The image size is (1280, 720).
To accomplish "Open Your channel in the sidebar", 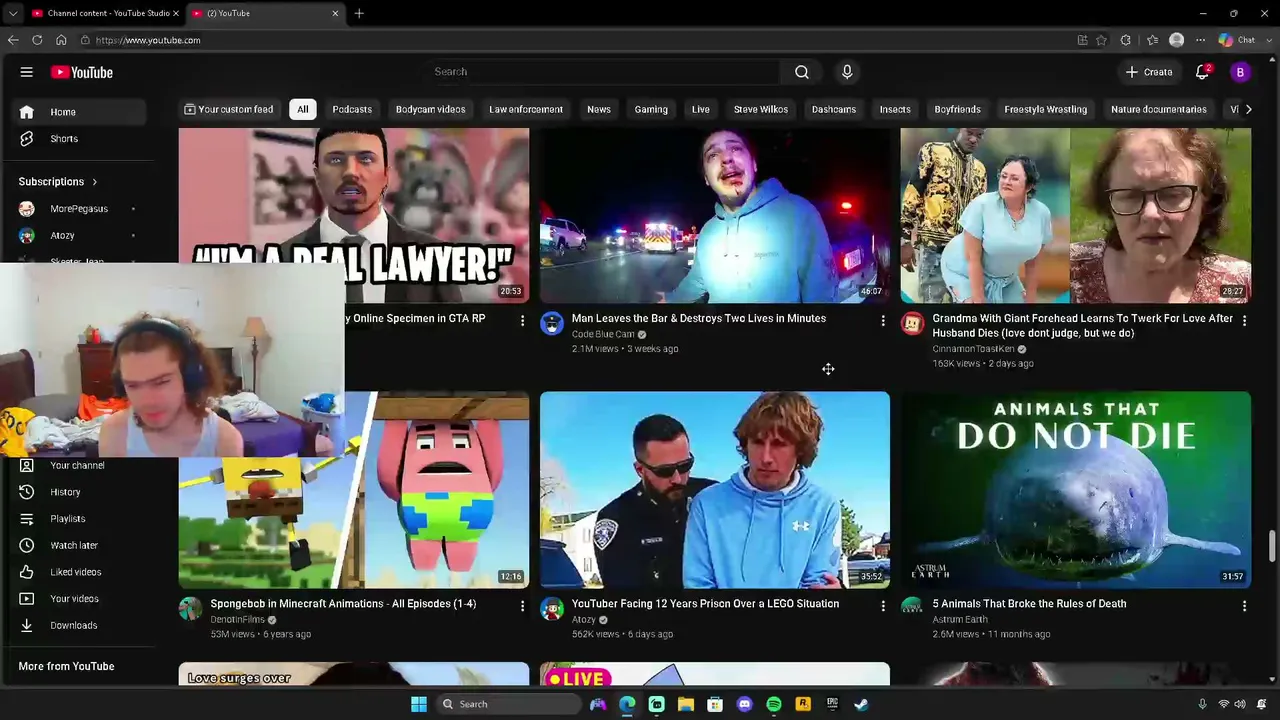I will pyautogui.click(x=80, y=466).
